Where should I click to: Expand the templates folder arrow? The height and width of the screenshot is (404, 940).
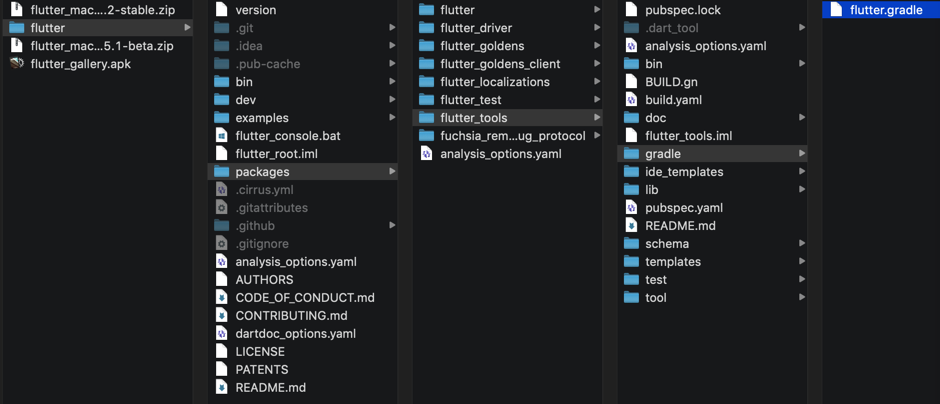802,262
